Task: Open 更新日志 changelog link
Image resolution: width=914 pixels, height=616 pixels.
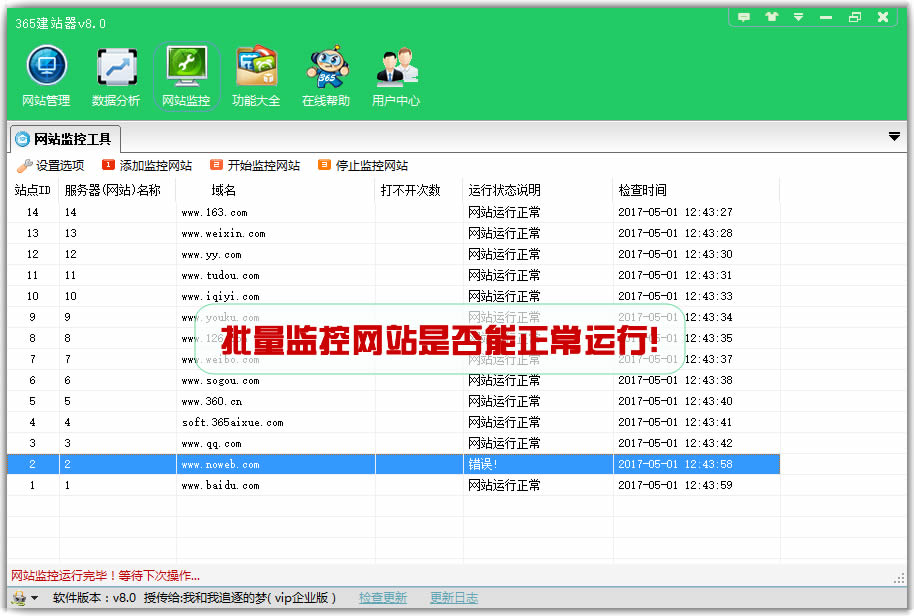Action: pos(454,598)
